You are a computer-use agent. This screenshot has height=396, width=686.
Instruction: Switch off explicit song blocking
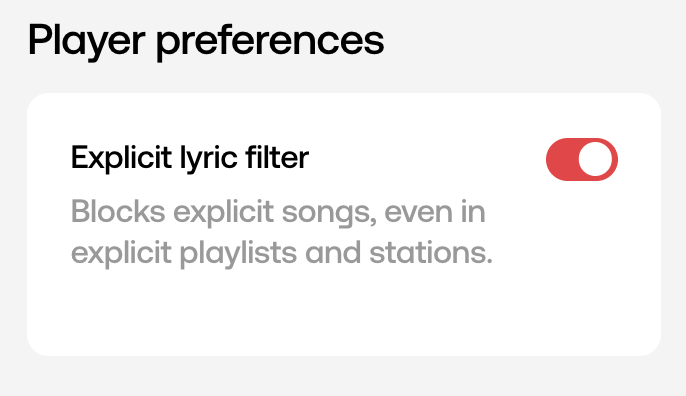point(581,159)
